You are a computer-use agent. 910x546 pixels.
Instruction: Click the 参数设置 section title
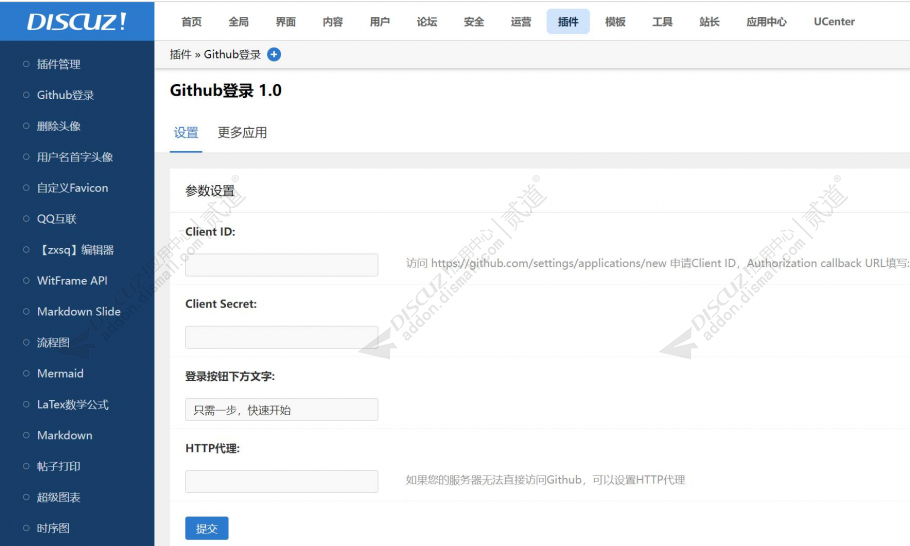210,191
